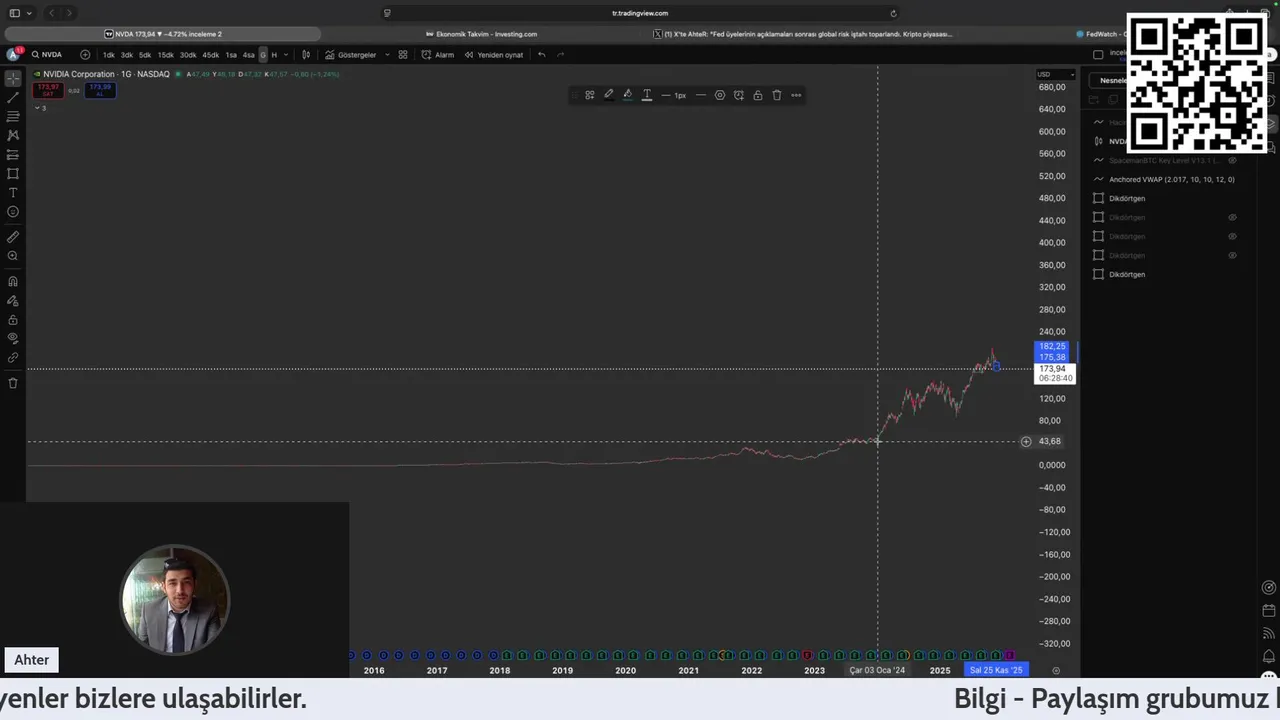Open the NVDA symbol search
The image size is (1280, 720).
47,55
